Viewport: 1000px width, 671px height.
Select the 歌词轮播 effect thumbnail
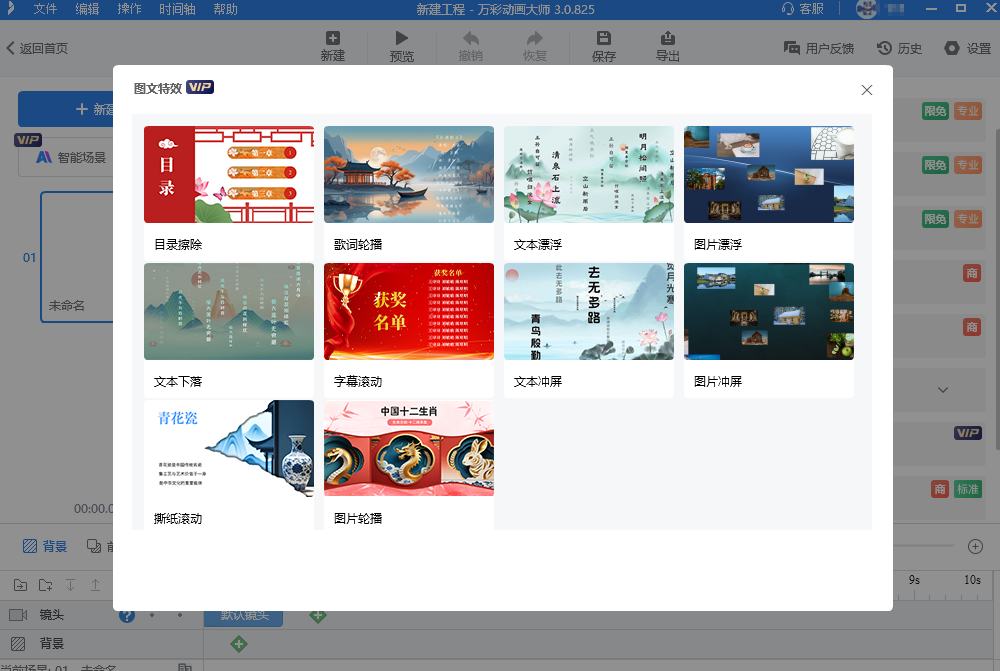(x=408, y=174)
